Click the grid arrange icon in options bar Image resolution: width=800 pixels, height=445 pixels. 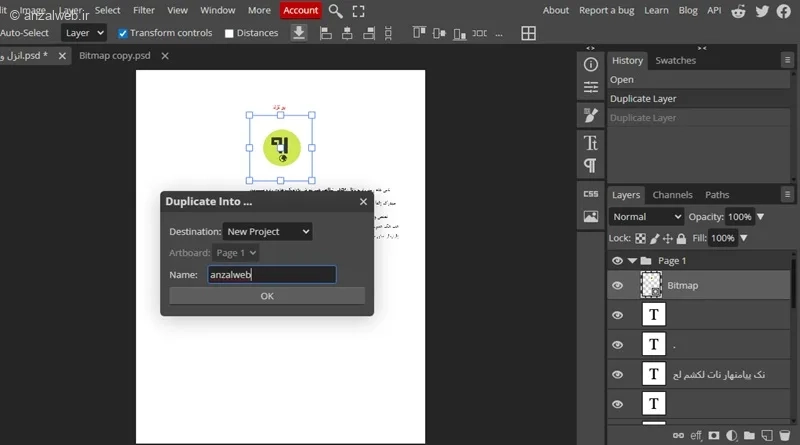[x=529, y=33]
